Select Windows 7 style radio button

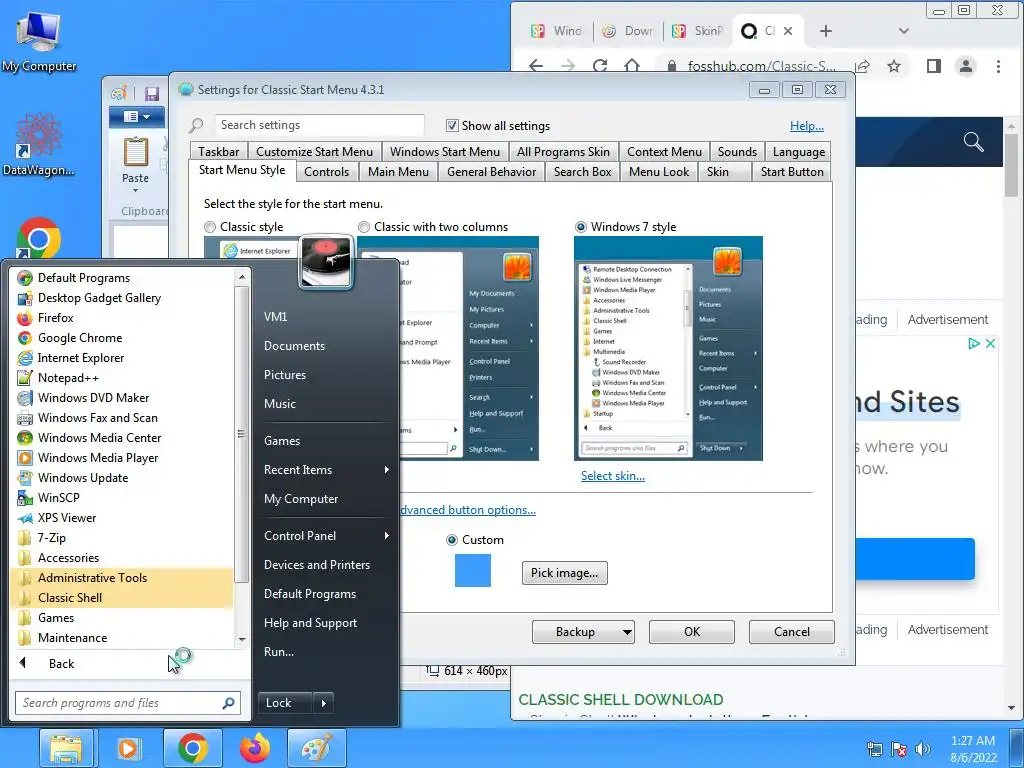(581, 227)
